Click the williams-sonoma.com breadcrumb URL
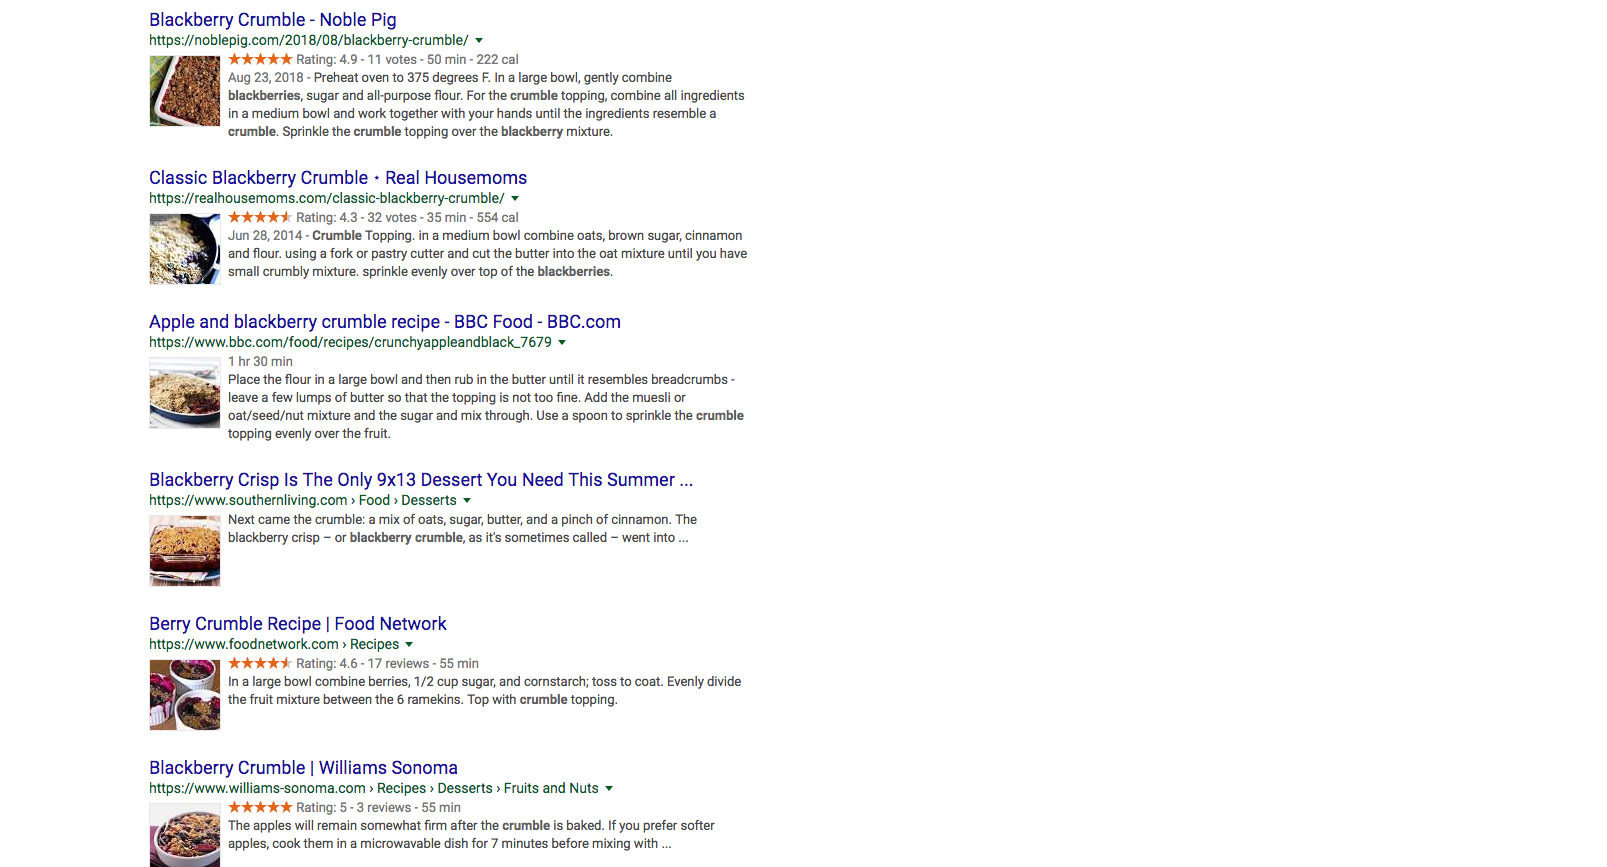Viewport: 1607px width, 867px height. 374,788
